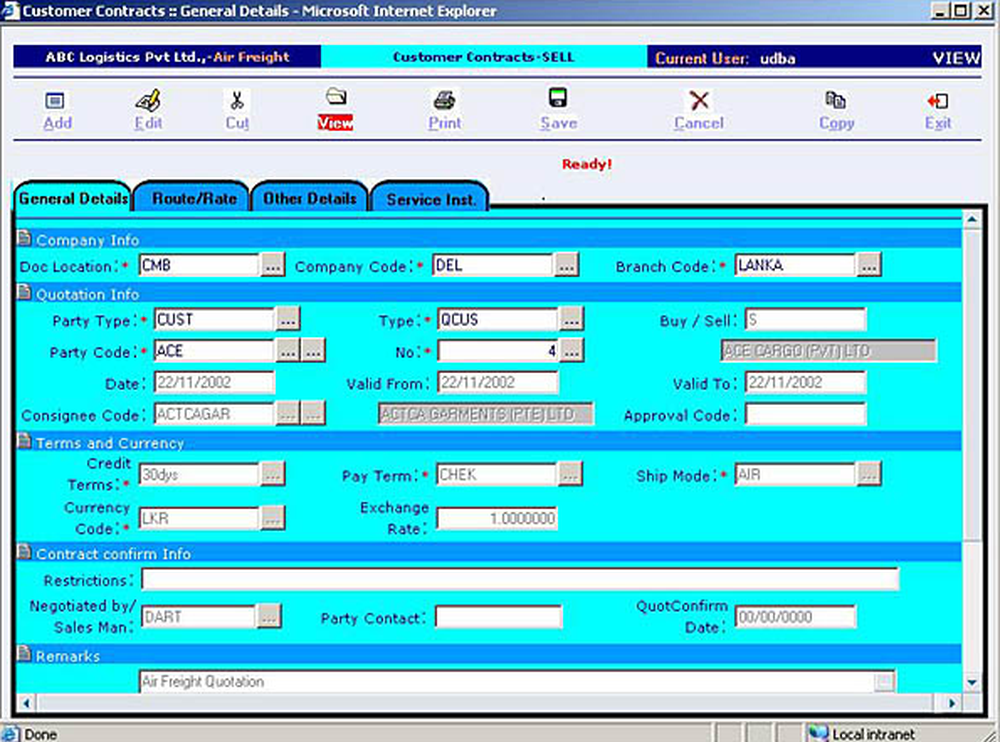Open the Other Details tab
1000x742 pixels.
click(x=309, y=198)
